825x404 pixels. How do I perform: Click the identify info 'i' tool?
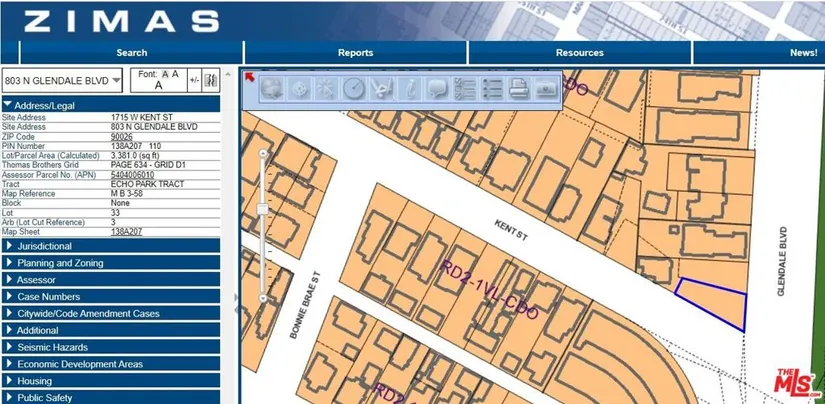point(410,89)
